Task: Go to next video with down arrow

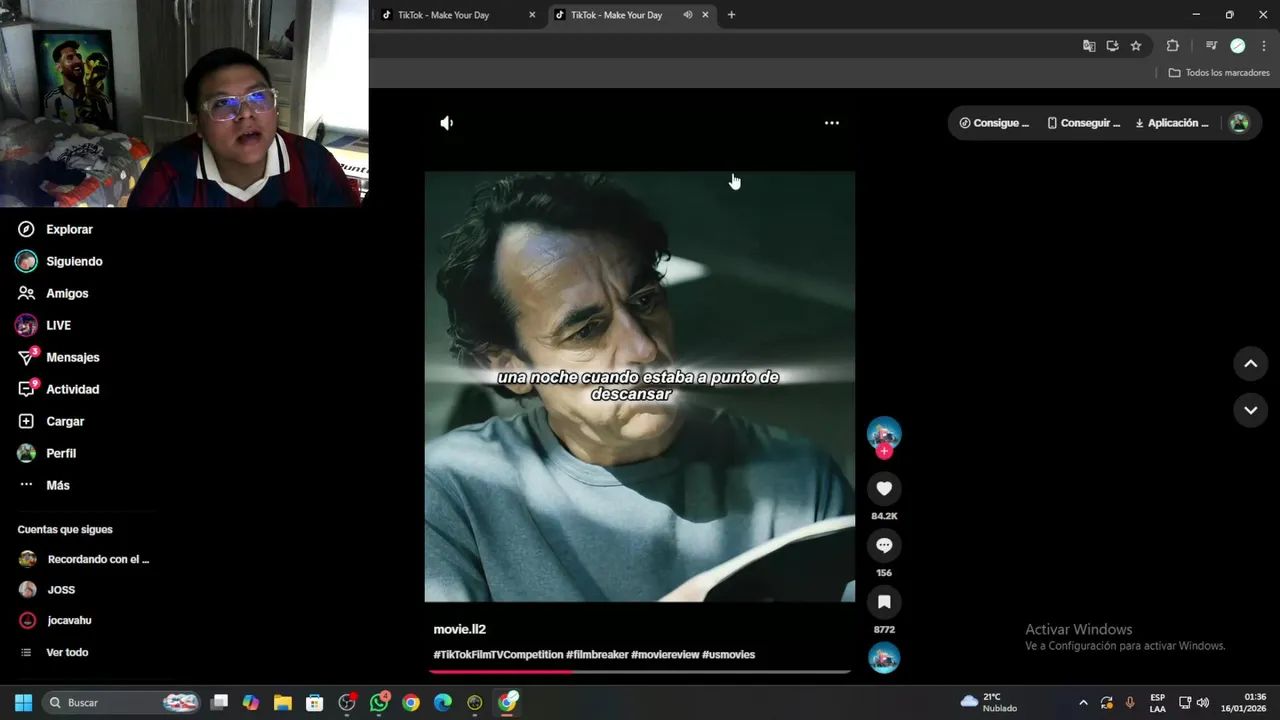Action: click(1250, 410)
